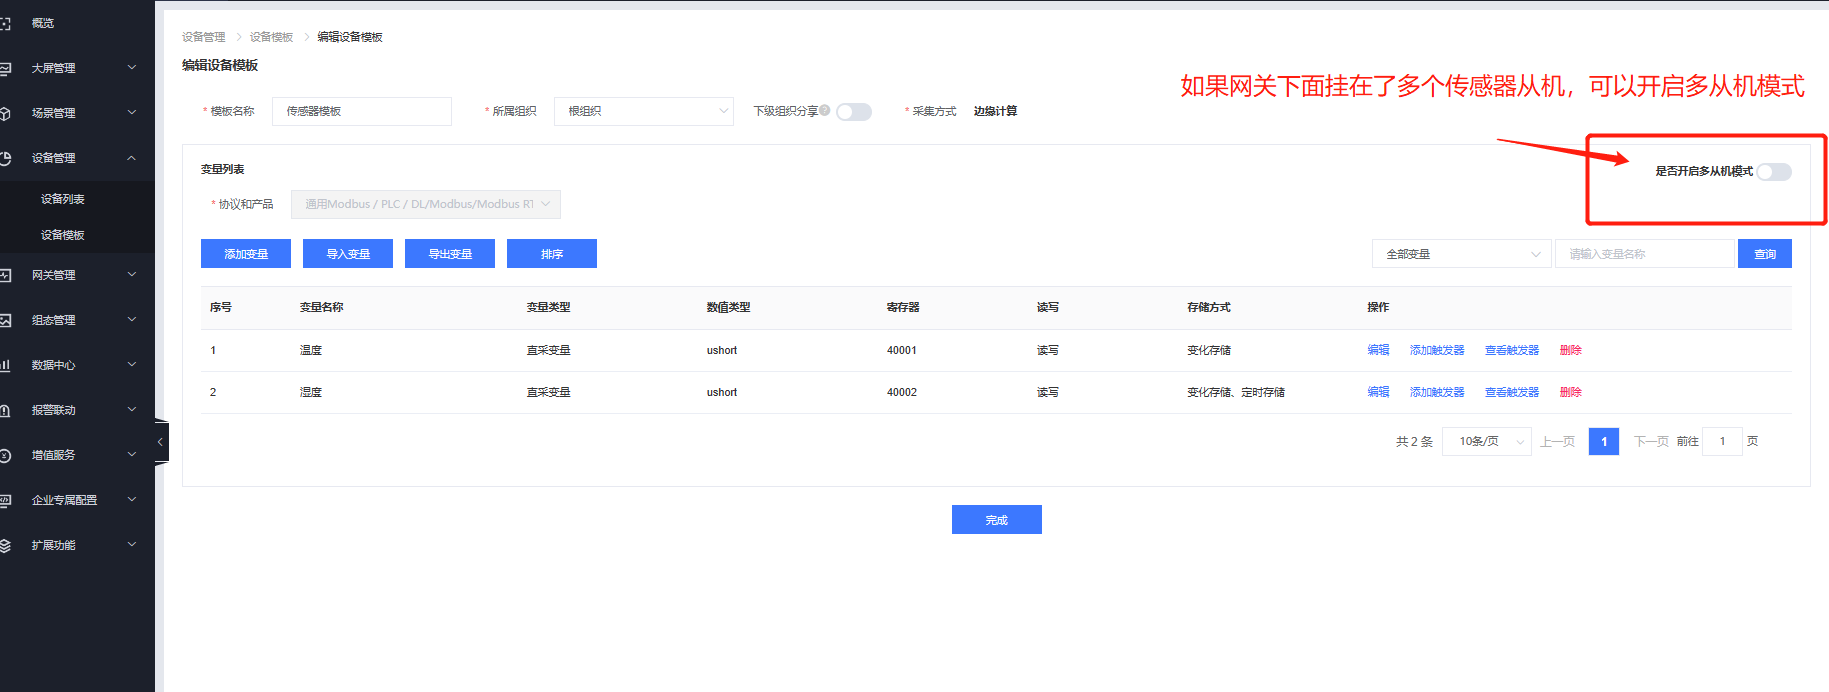Collapse the sidebar with the arrow handle

click(x=160, y=442)
